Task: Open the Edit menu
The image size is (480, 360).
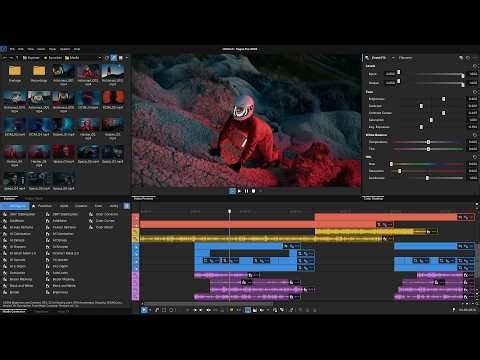Action: (x=21, y=49)
